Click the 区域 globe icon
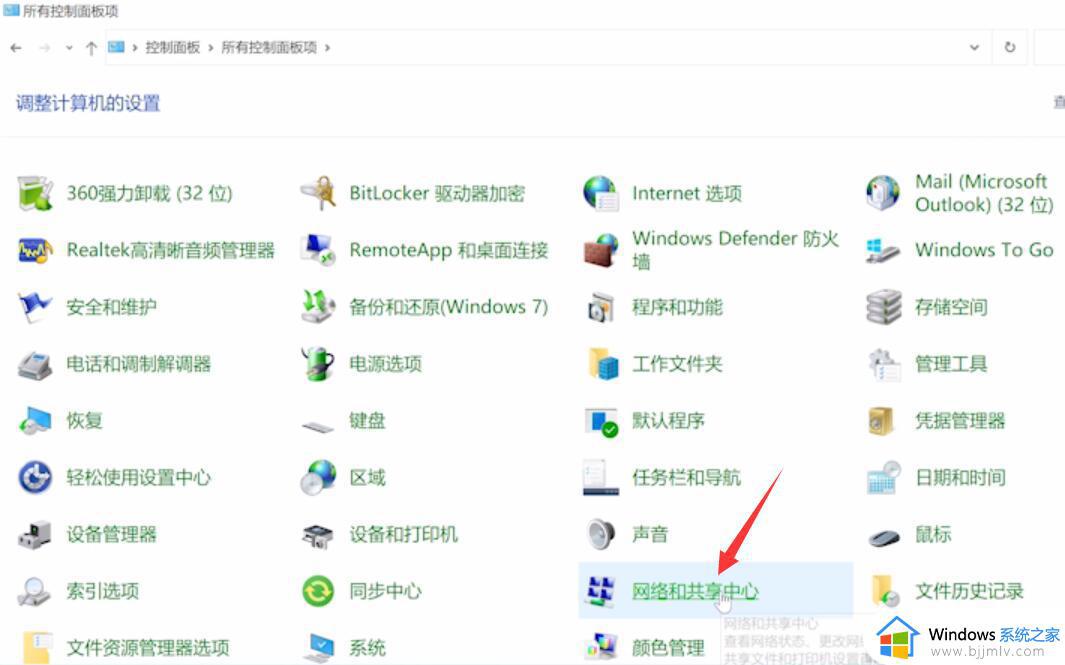 [x=319, y=478]
